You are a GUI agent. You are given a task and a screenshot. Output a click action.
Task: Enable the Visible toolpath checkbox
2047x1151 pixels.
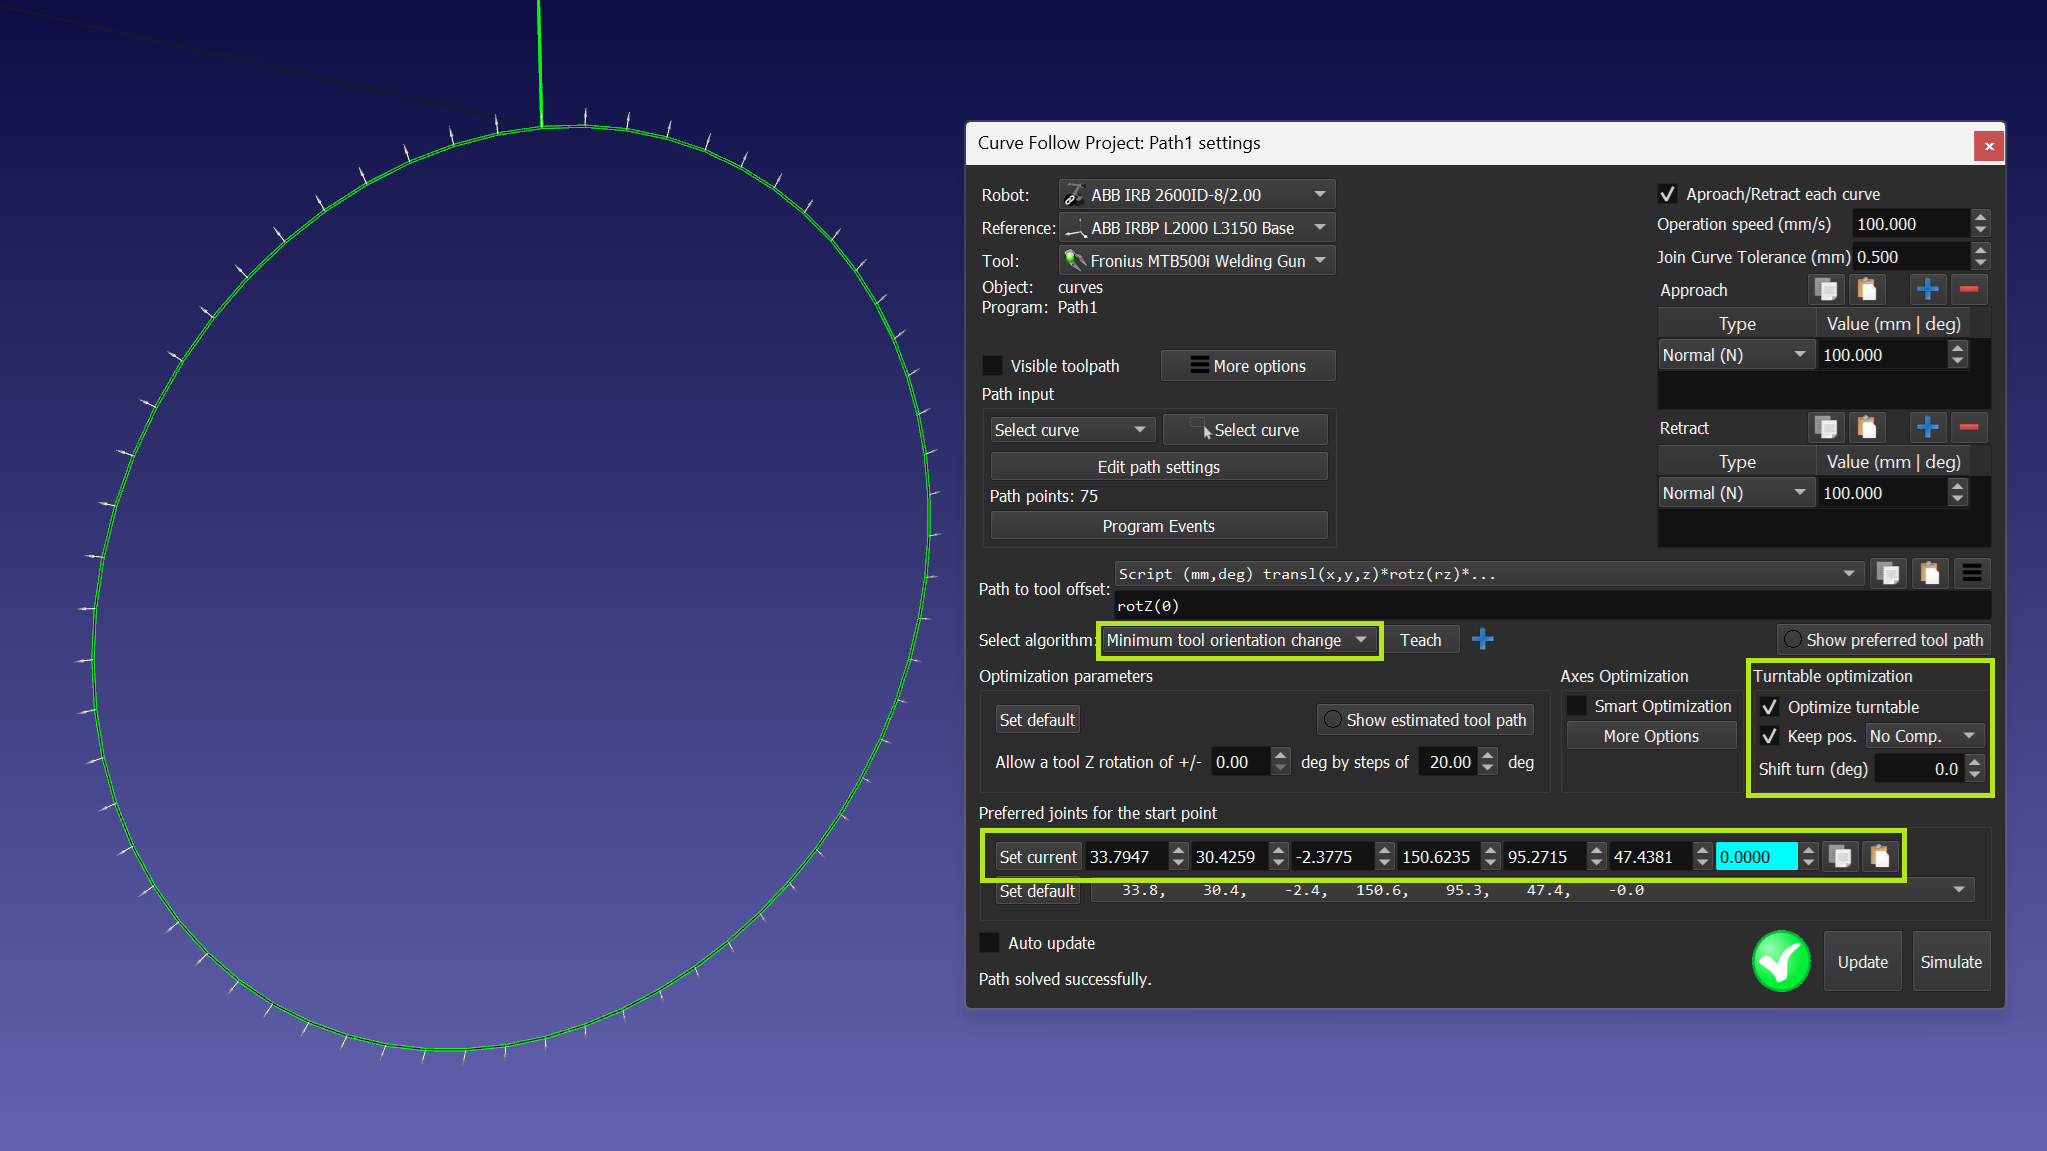point(993,366)
